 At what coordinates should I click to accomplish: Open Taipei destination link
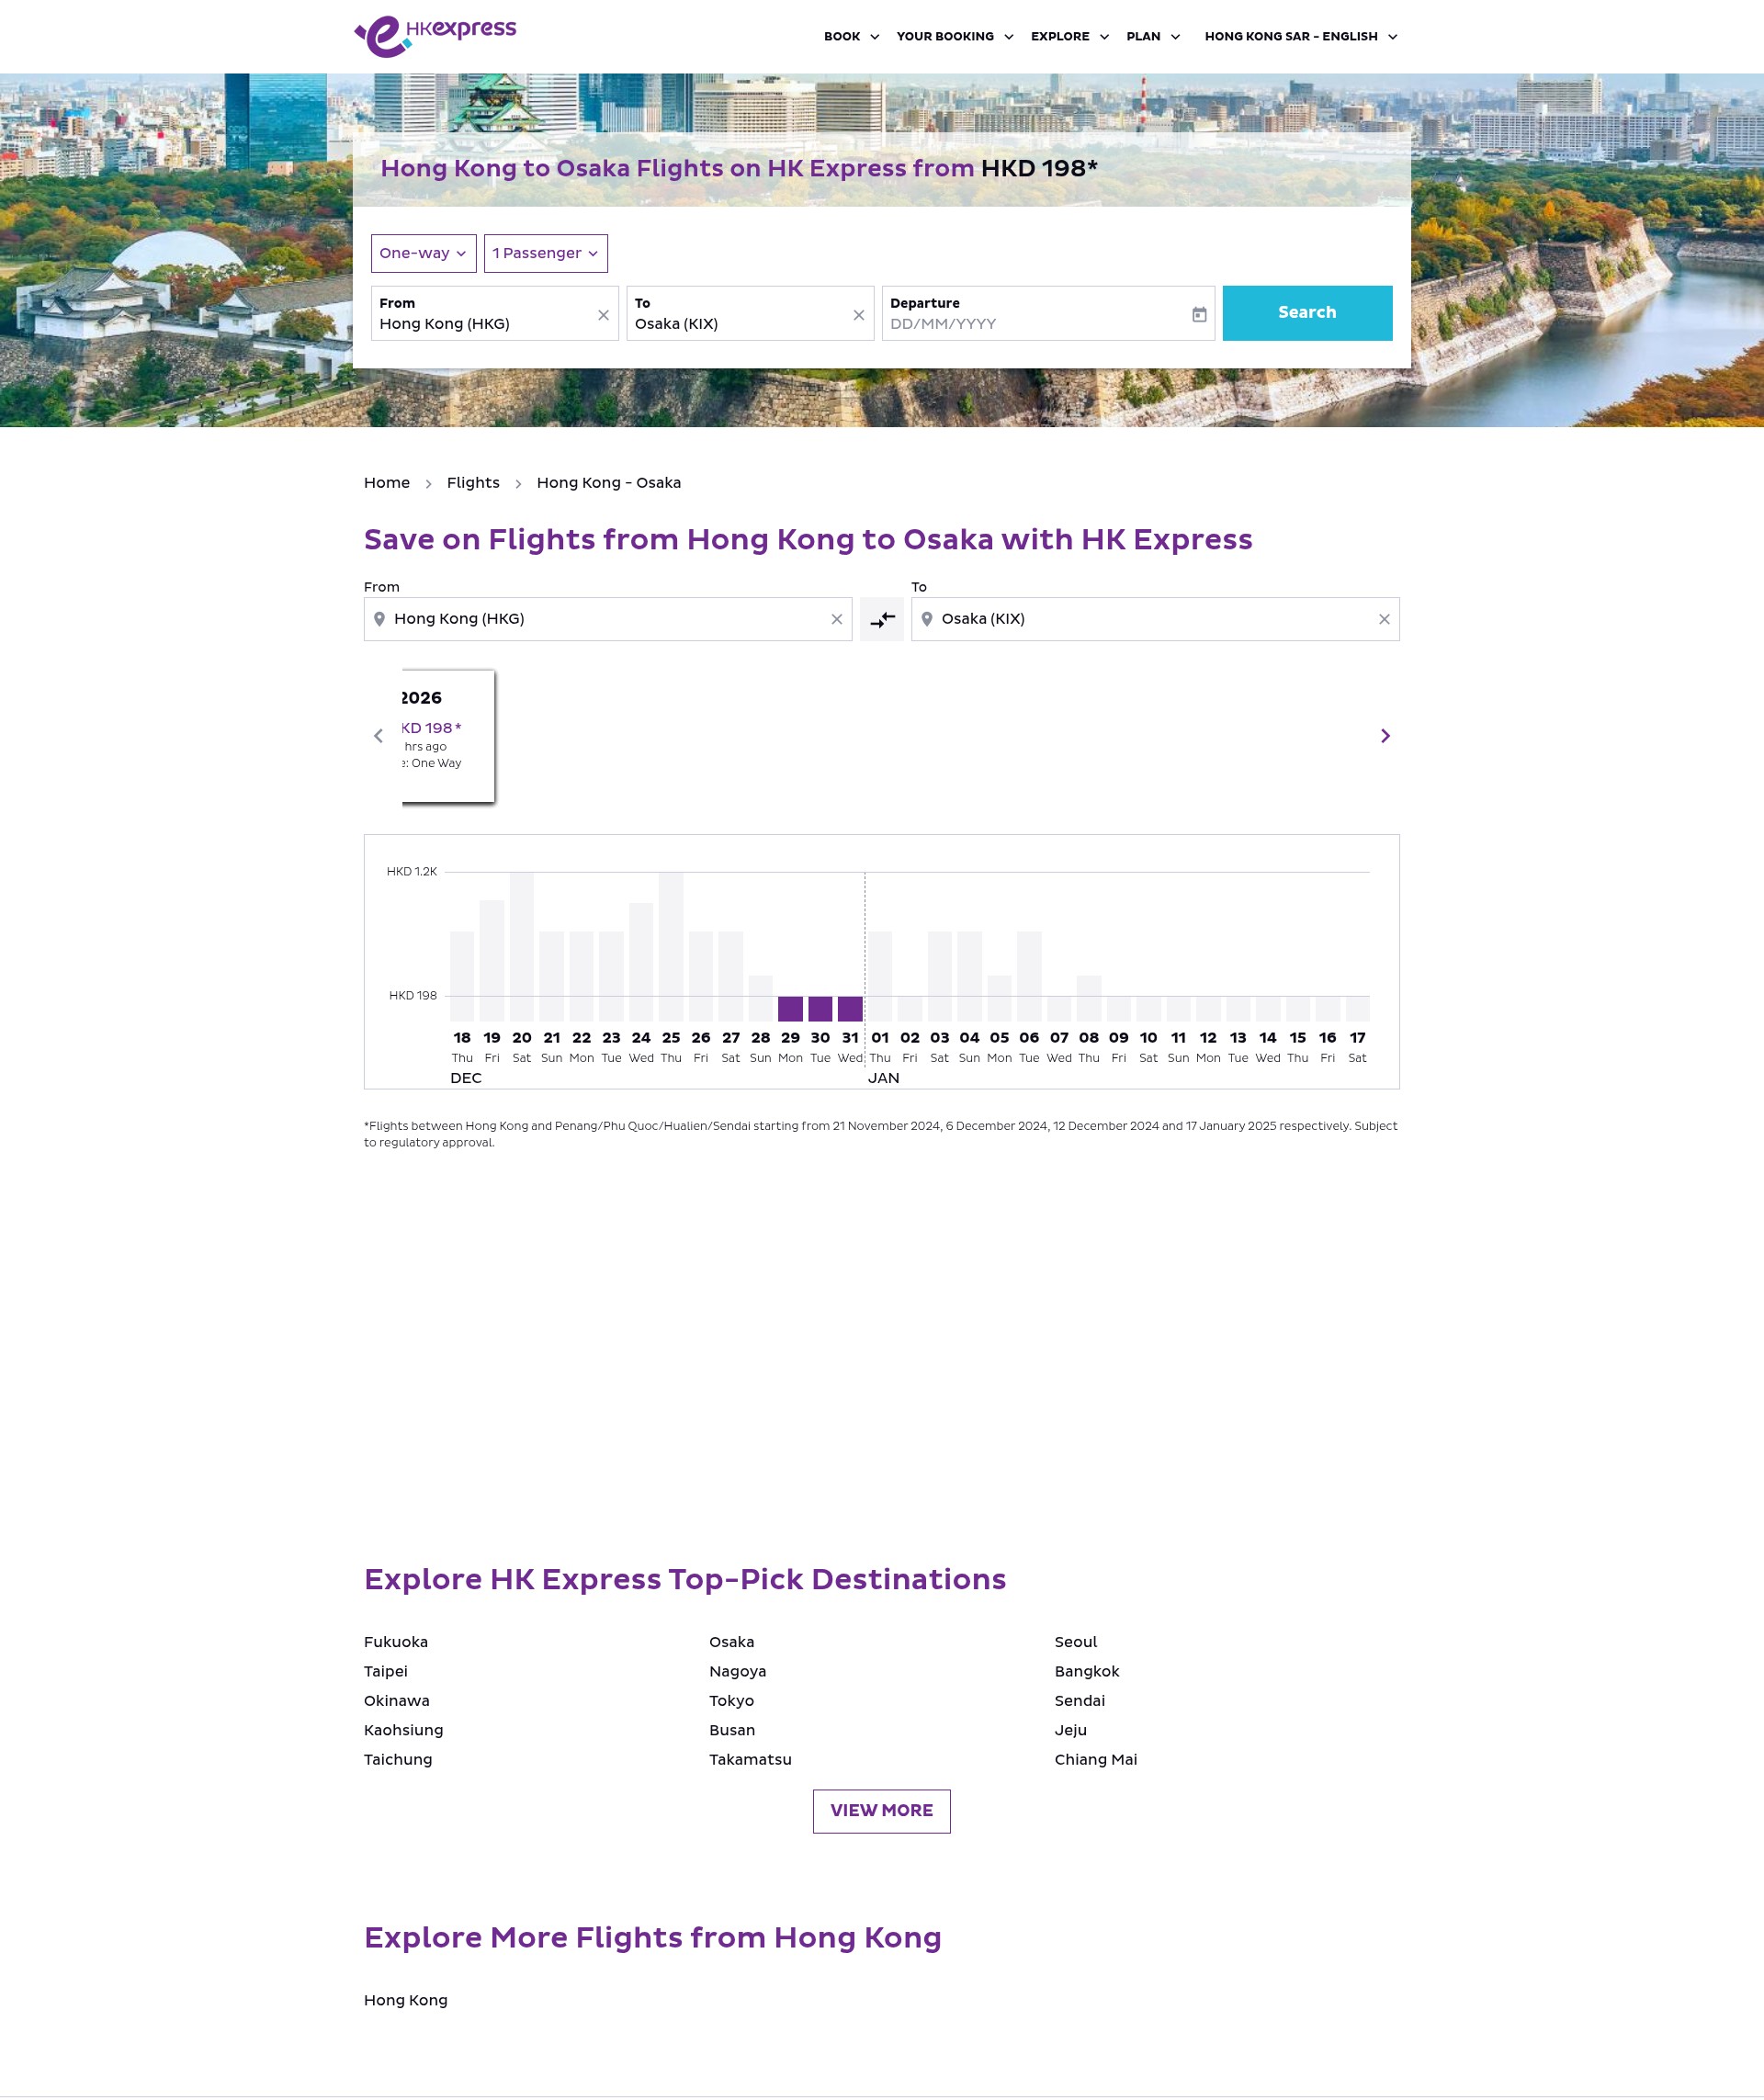tap(386, 1671)
